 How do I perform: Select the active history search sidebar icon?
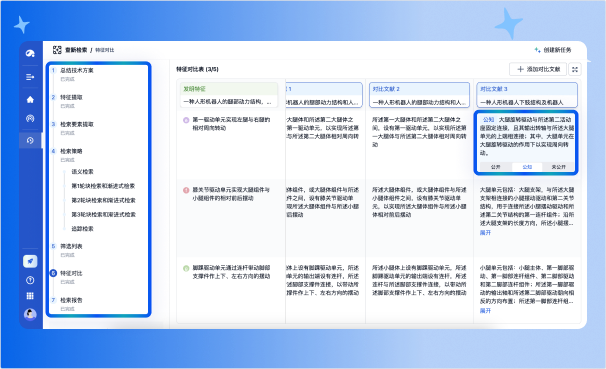[30, 140]
